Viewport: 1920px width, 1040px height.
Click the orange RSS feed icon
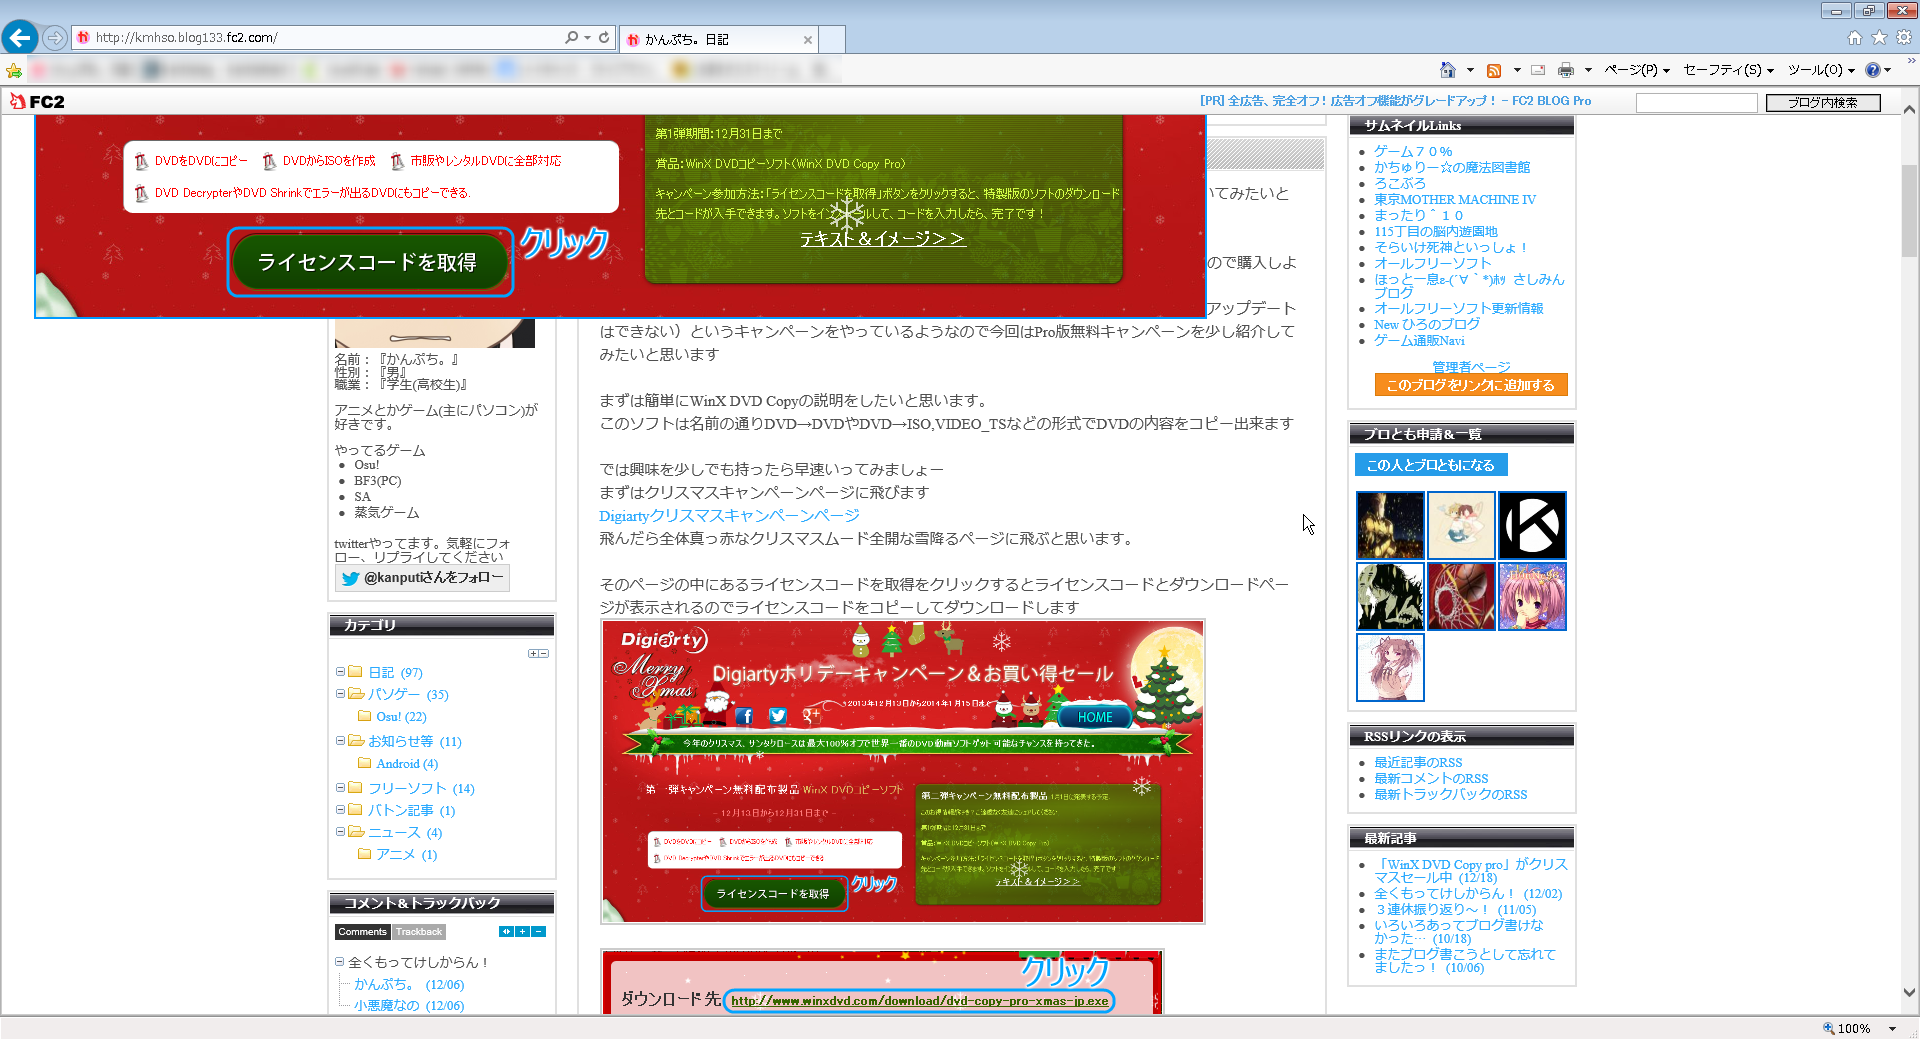[1494, 70]
